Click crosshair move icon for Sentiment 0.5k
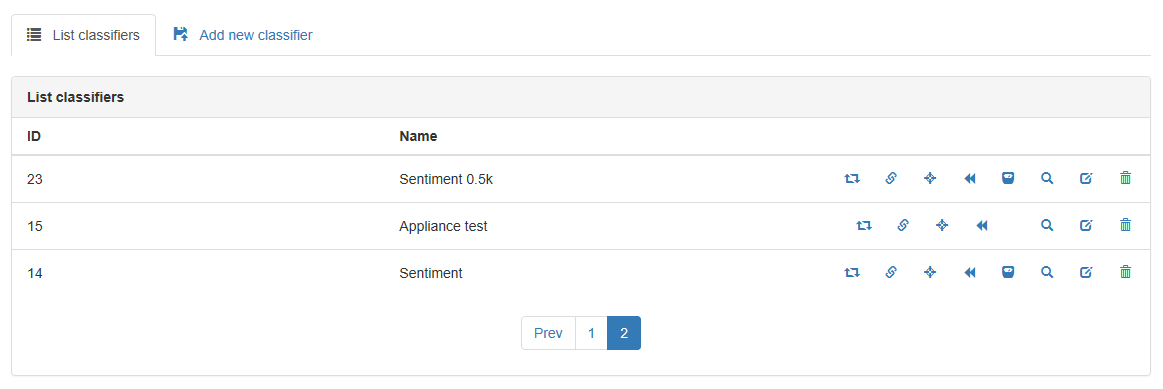The image size is (1163, 389). [x=930, y=178]
